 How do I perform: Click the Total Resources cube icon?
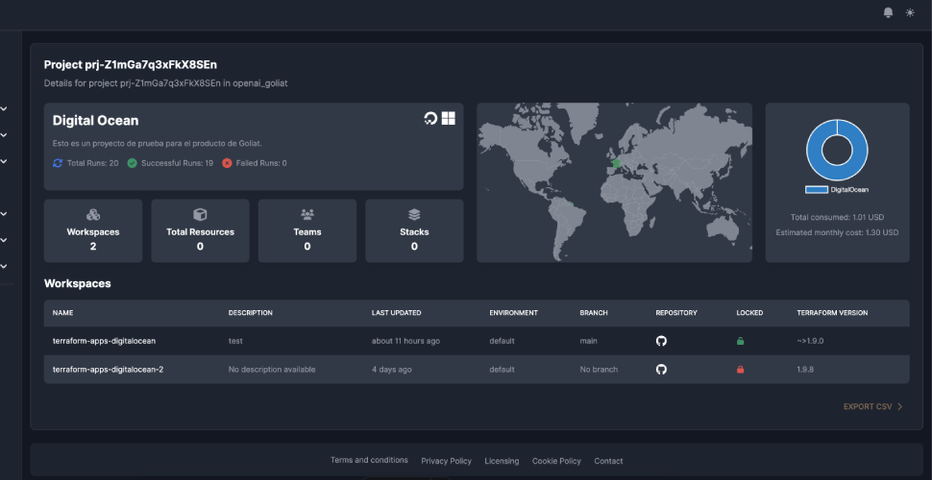200,214
